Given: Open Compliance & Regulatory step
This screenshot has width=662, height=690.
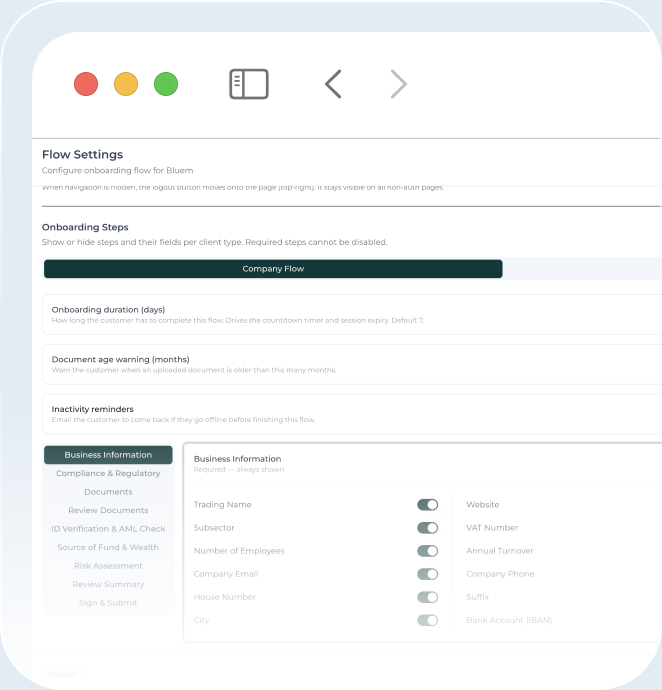Looking at the screenshot, I should pos(108,473).
